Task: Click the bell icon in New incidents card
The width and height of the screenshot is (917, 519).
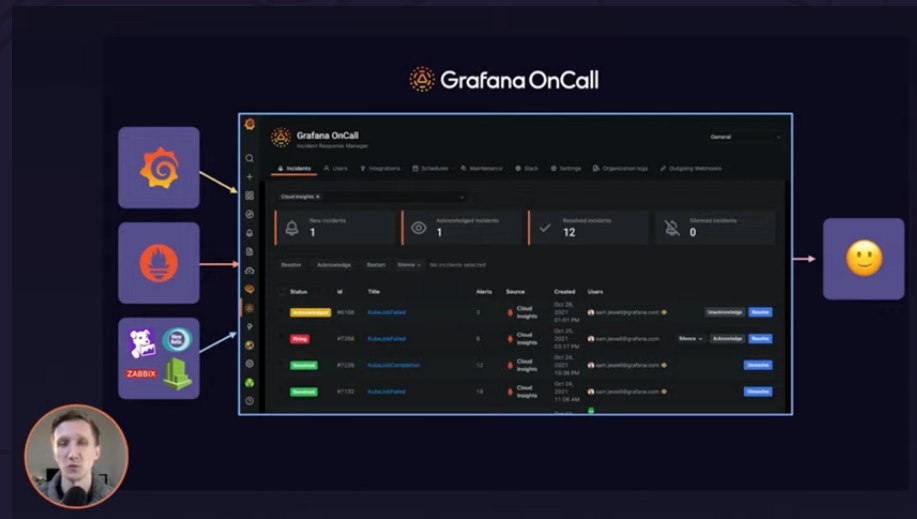Action: tap(292, 228)
